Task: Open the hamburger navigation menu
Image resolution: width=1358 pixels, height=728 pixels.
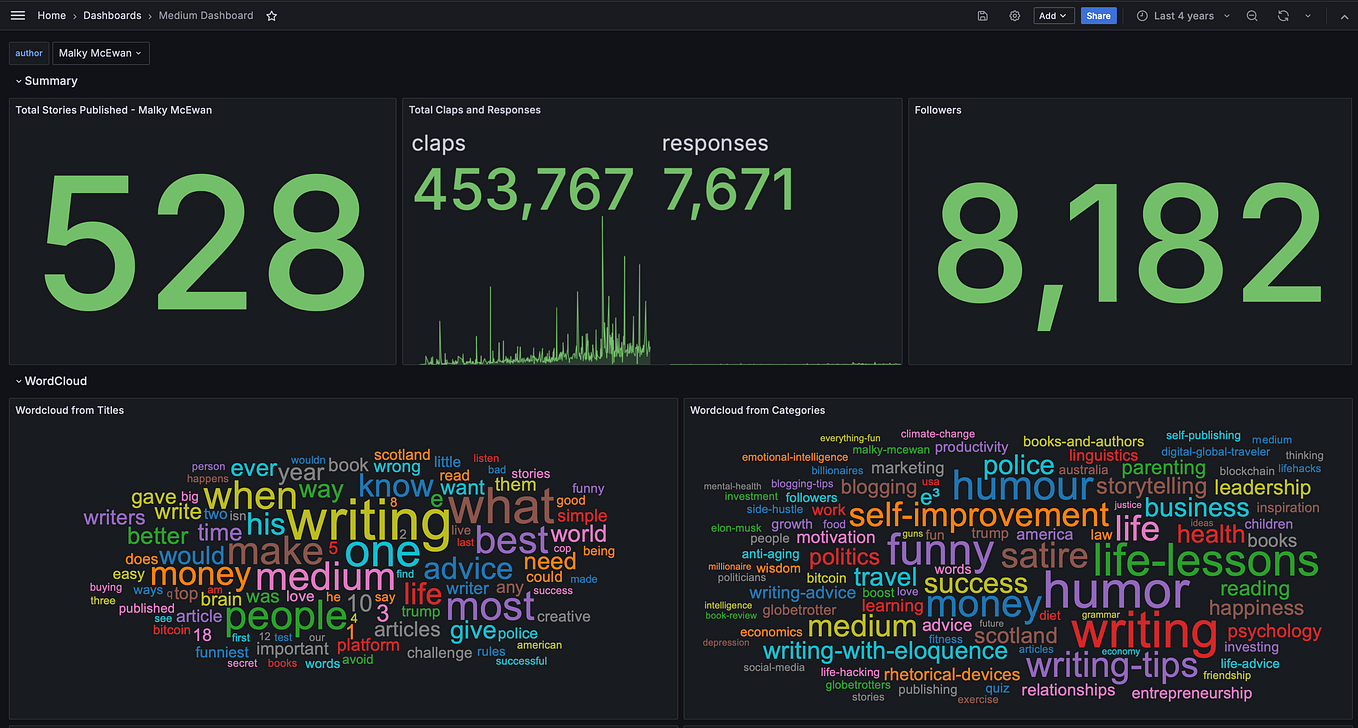Action: [17, 16]
